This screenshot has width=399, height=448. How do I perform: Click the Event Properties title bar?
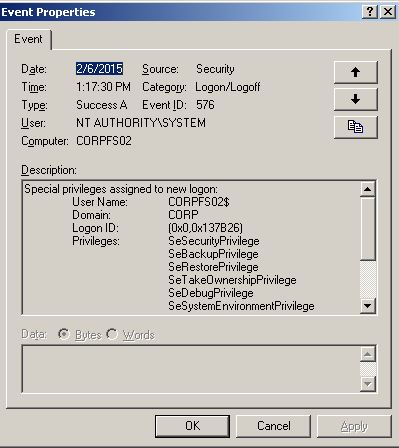180,12
